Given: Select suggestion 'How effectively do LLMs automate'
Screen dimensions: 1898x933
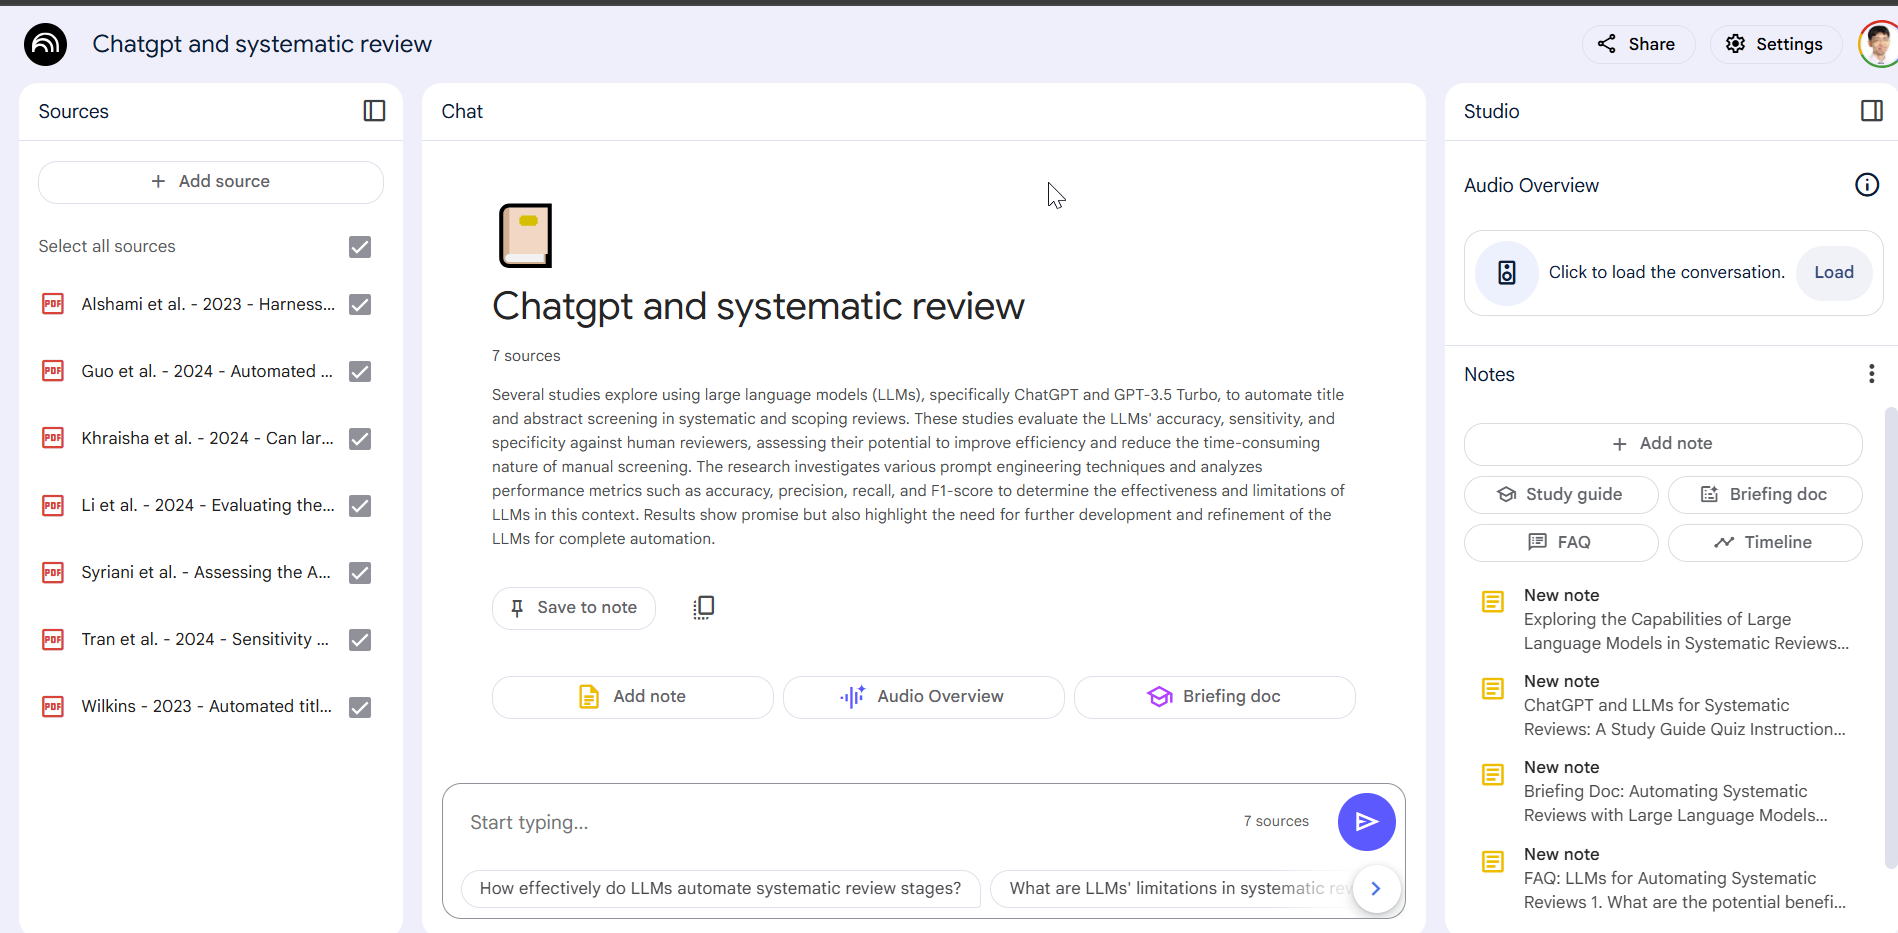Looking at the screenshot, I should click(720, 888).
